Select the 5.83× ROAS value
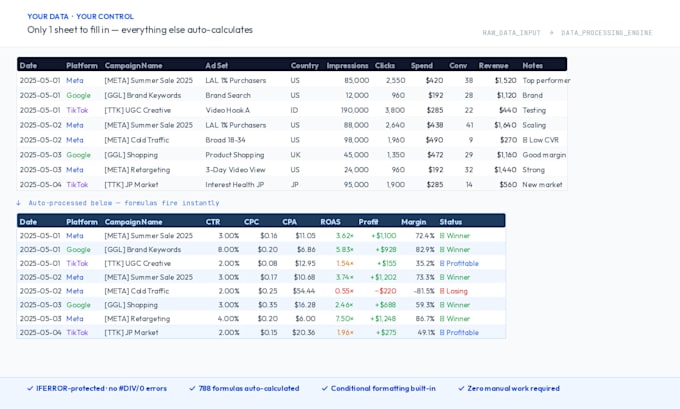Screen dimensions: 680x409 coord(345,249)
